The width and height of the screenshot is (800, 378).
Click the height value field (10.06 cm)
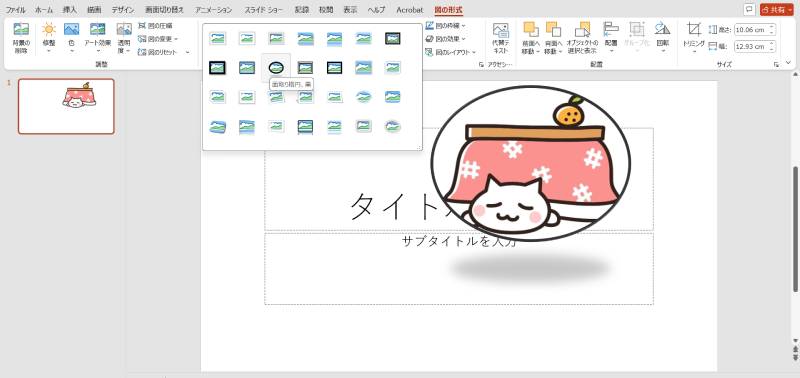751,30
